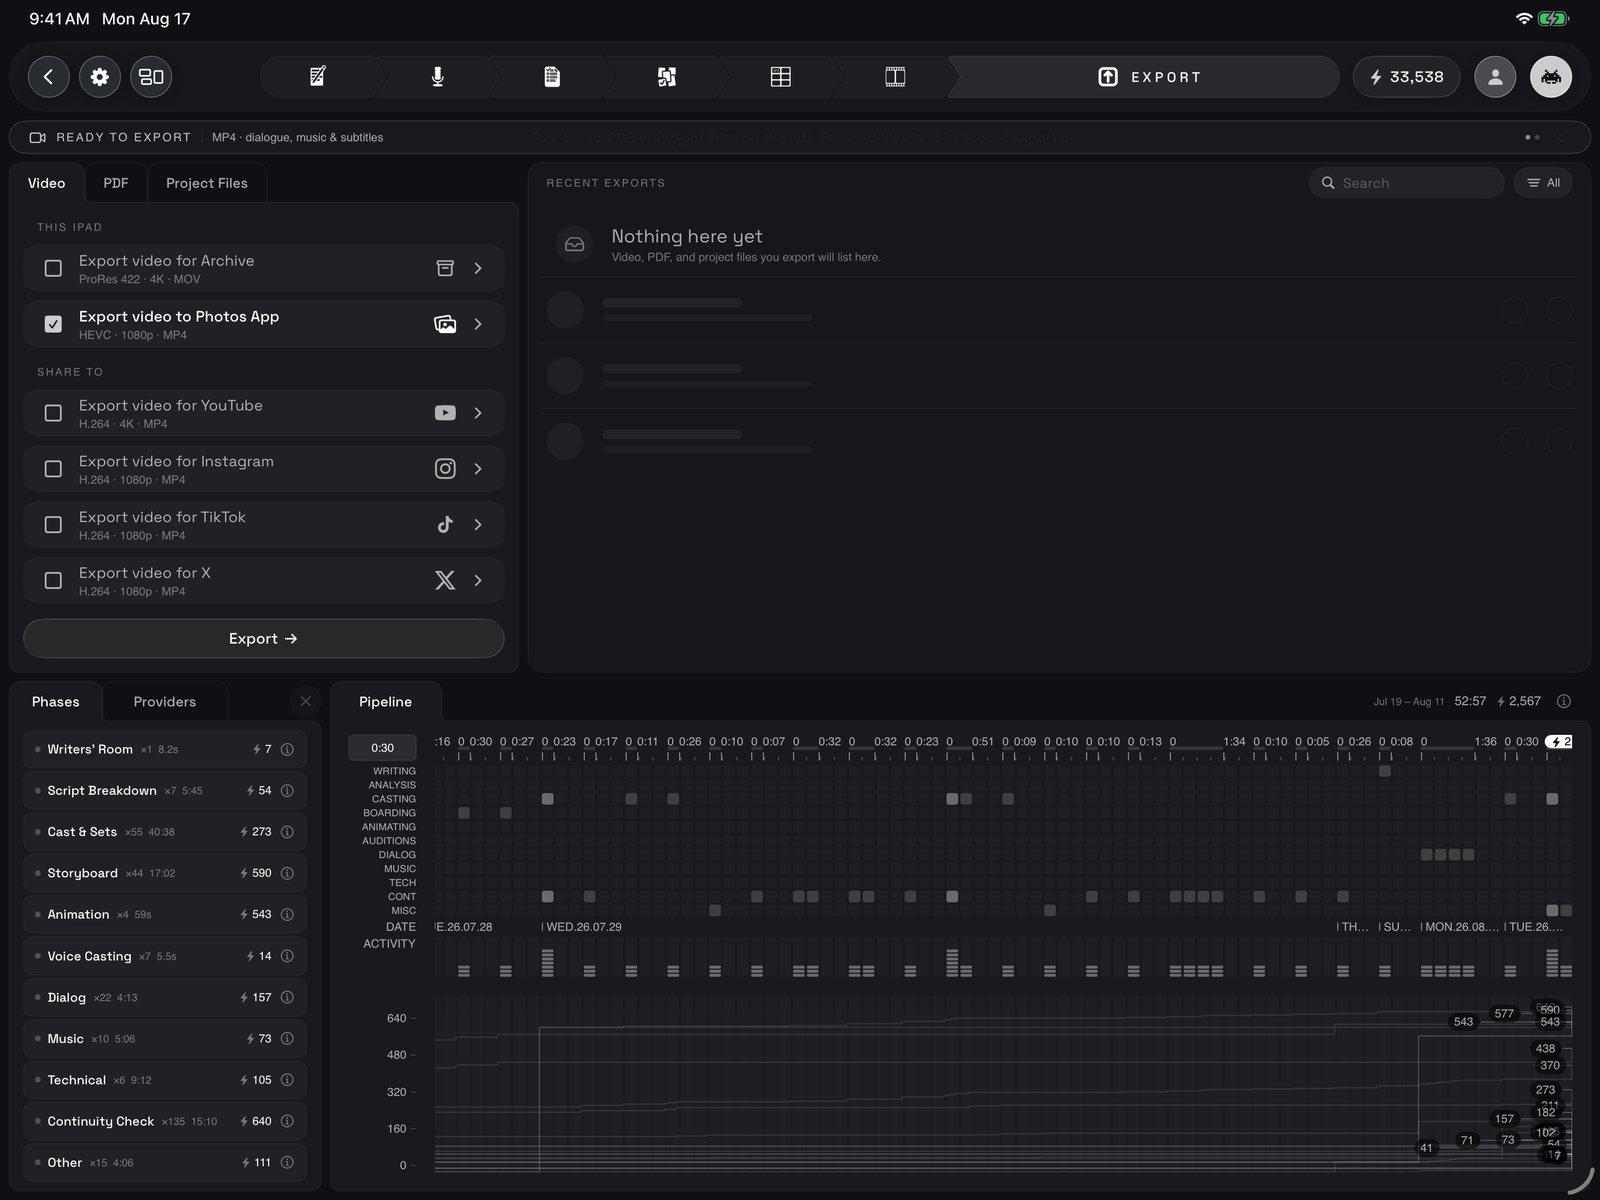The image size is (1600, 1200).
Task: Expand TikTok export options chevron
Action: pos(478,525)
